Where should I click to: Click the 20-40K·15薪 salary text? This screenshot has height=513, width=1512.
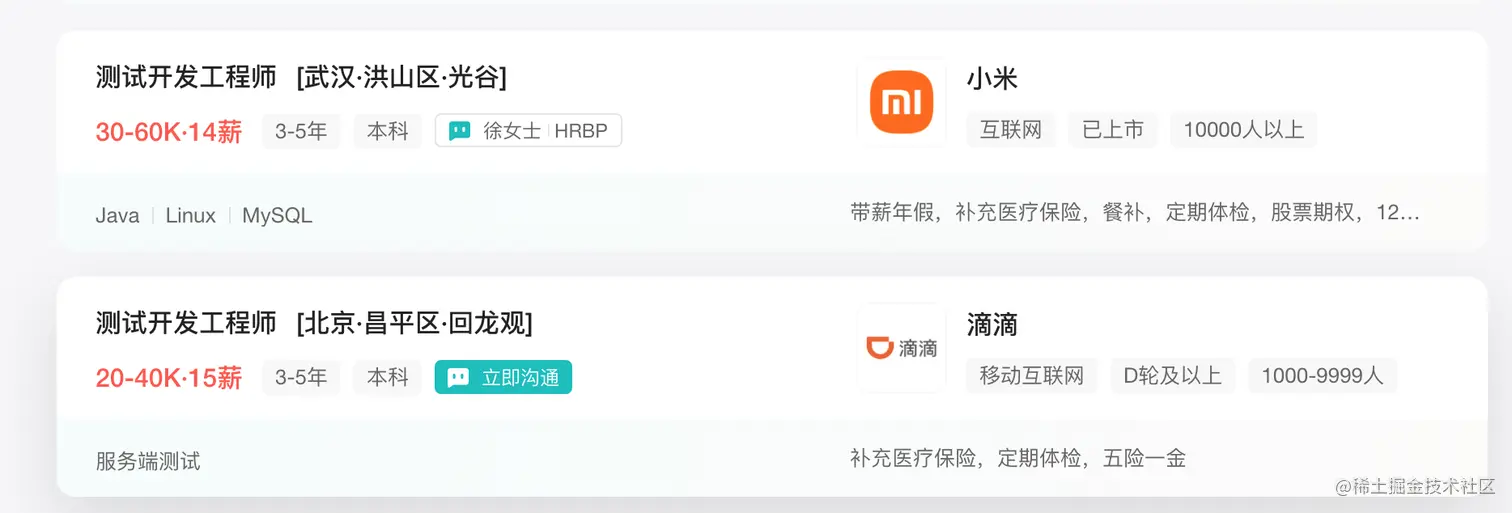169,377
